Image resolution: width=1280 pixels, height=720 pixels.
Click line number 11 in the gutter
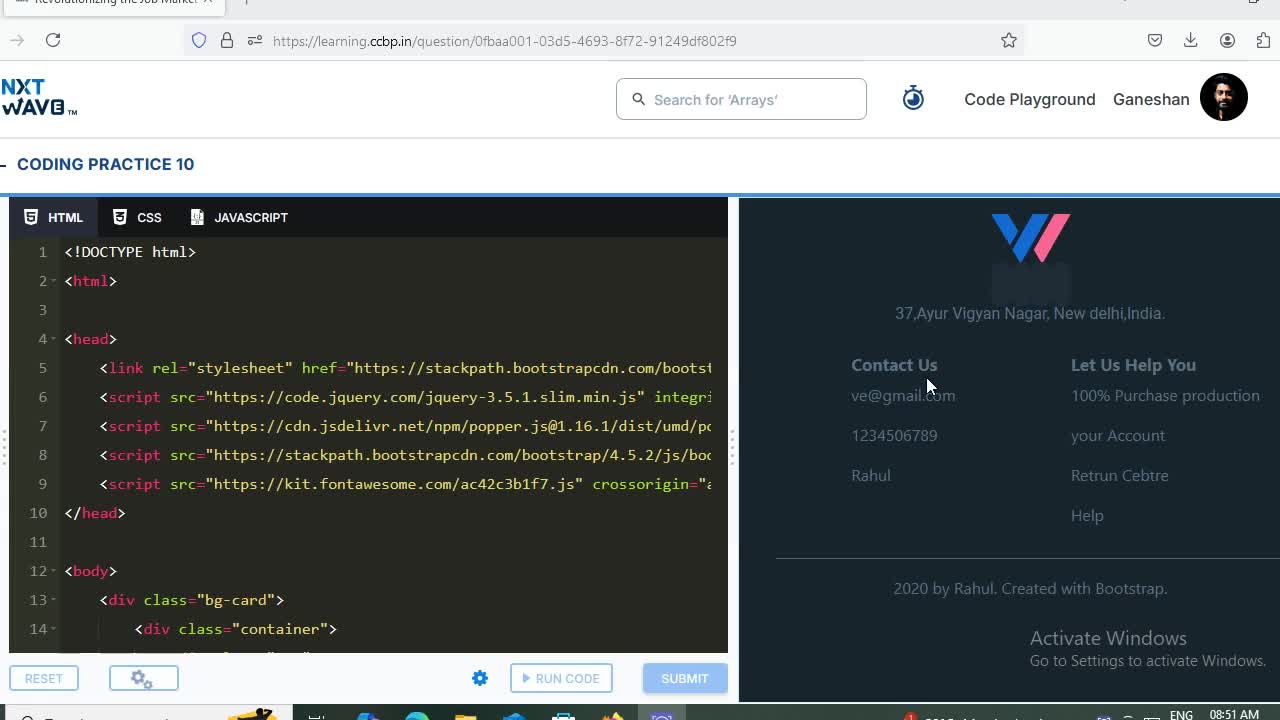[38, 542]
